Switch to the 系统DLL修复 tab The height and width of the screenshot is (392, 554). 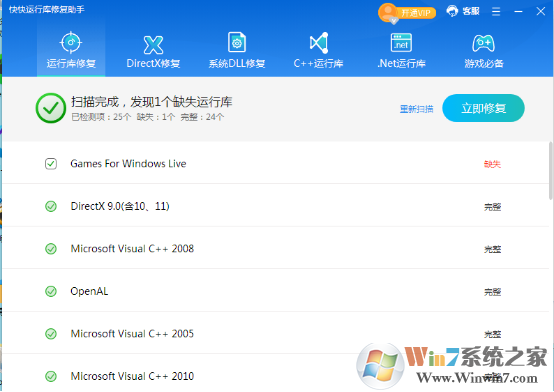tap(237, 51)
